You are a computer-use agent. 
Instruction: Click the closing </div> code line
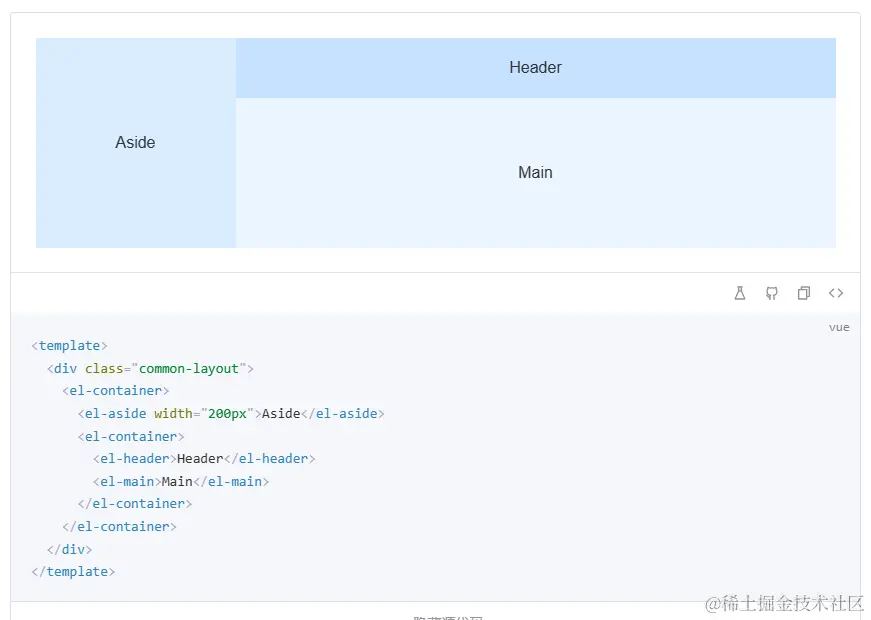coord(69,549)
